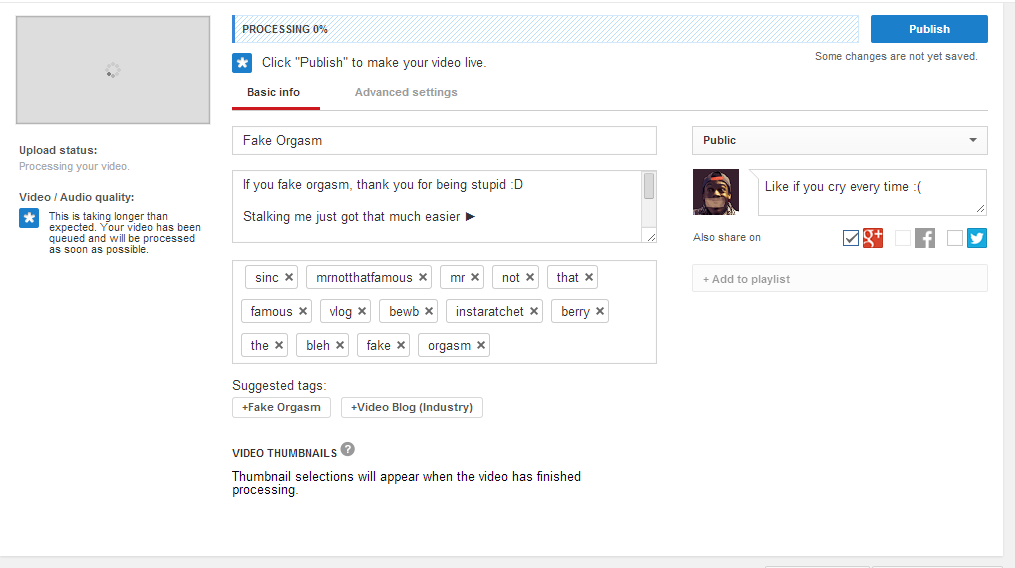This screenshot has height=568, width=1015.
Task: Remove the "that" tag
Action: (588, 277)
